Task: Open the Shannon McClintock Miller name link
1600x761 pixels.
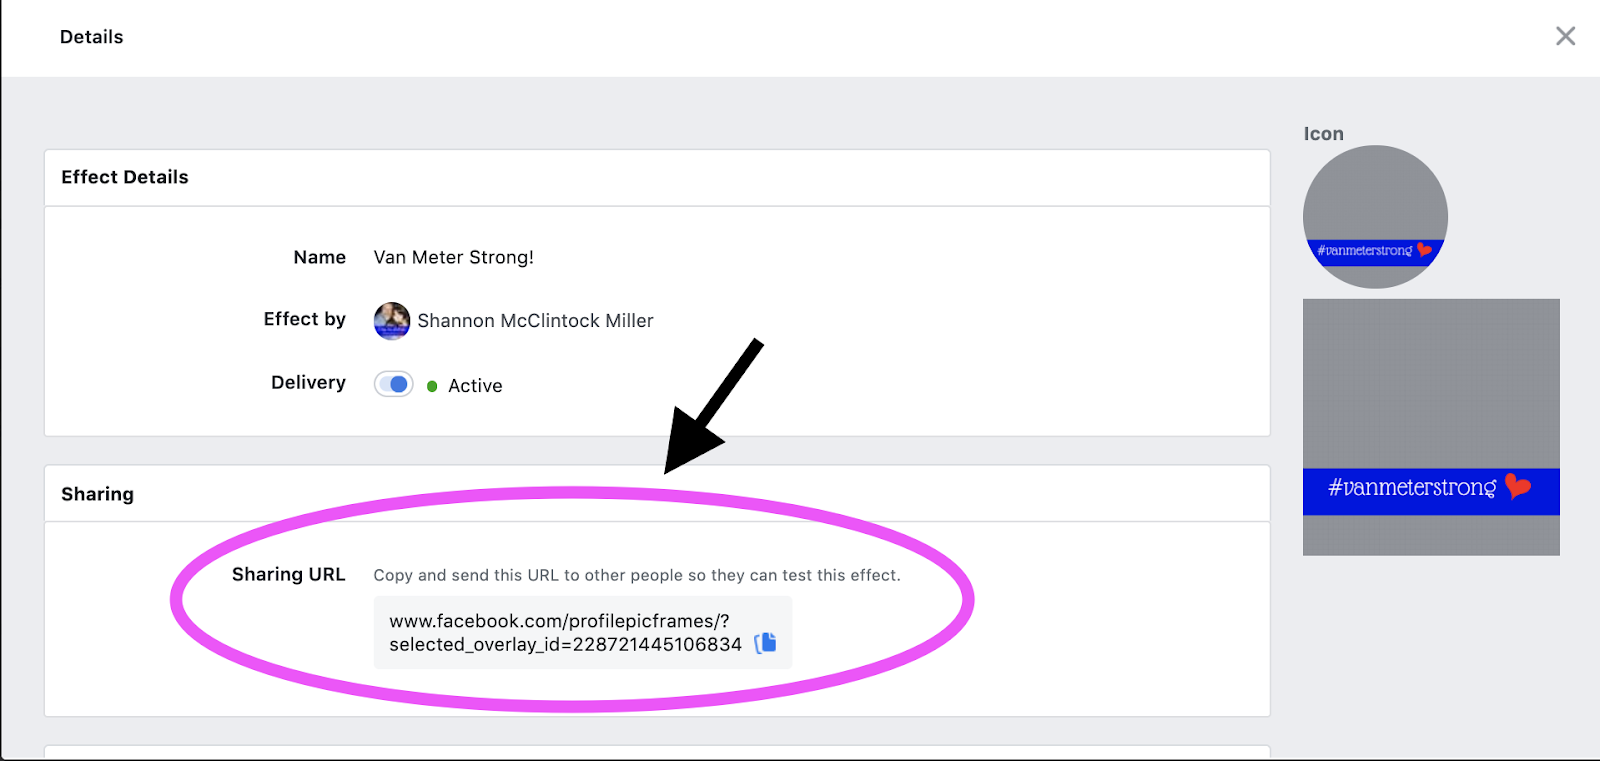Action: click(535, 321)
